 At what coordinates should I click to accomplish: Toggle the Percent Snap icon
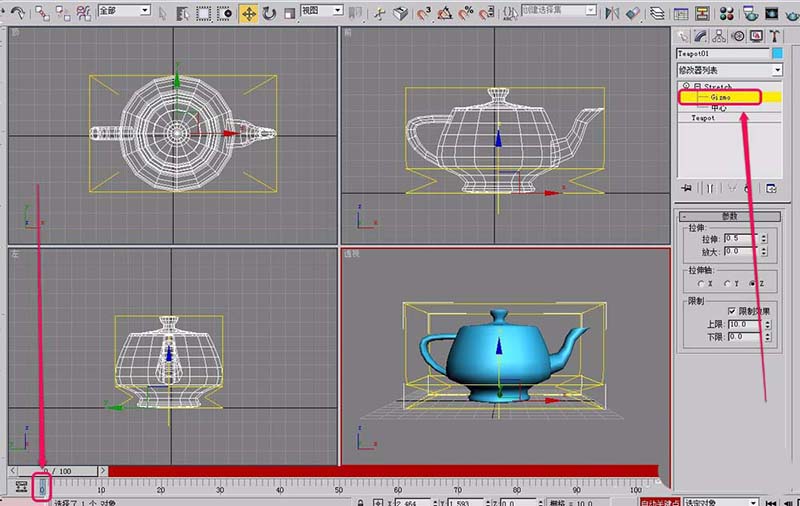click(465, 13)
